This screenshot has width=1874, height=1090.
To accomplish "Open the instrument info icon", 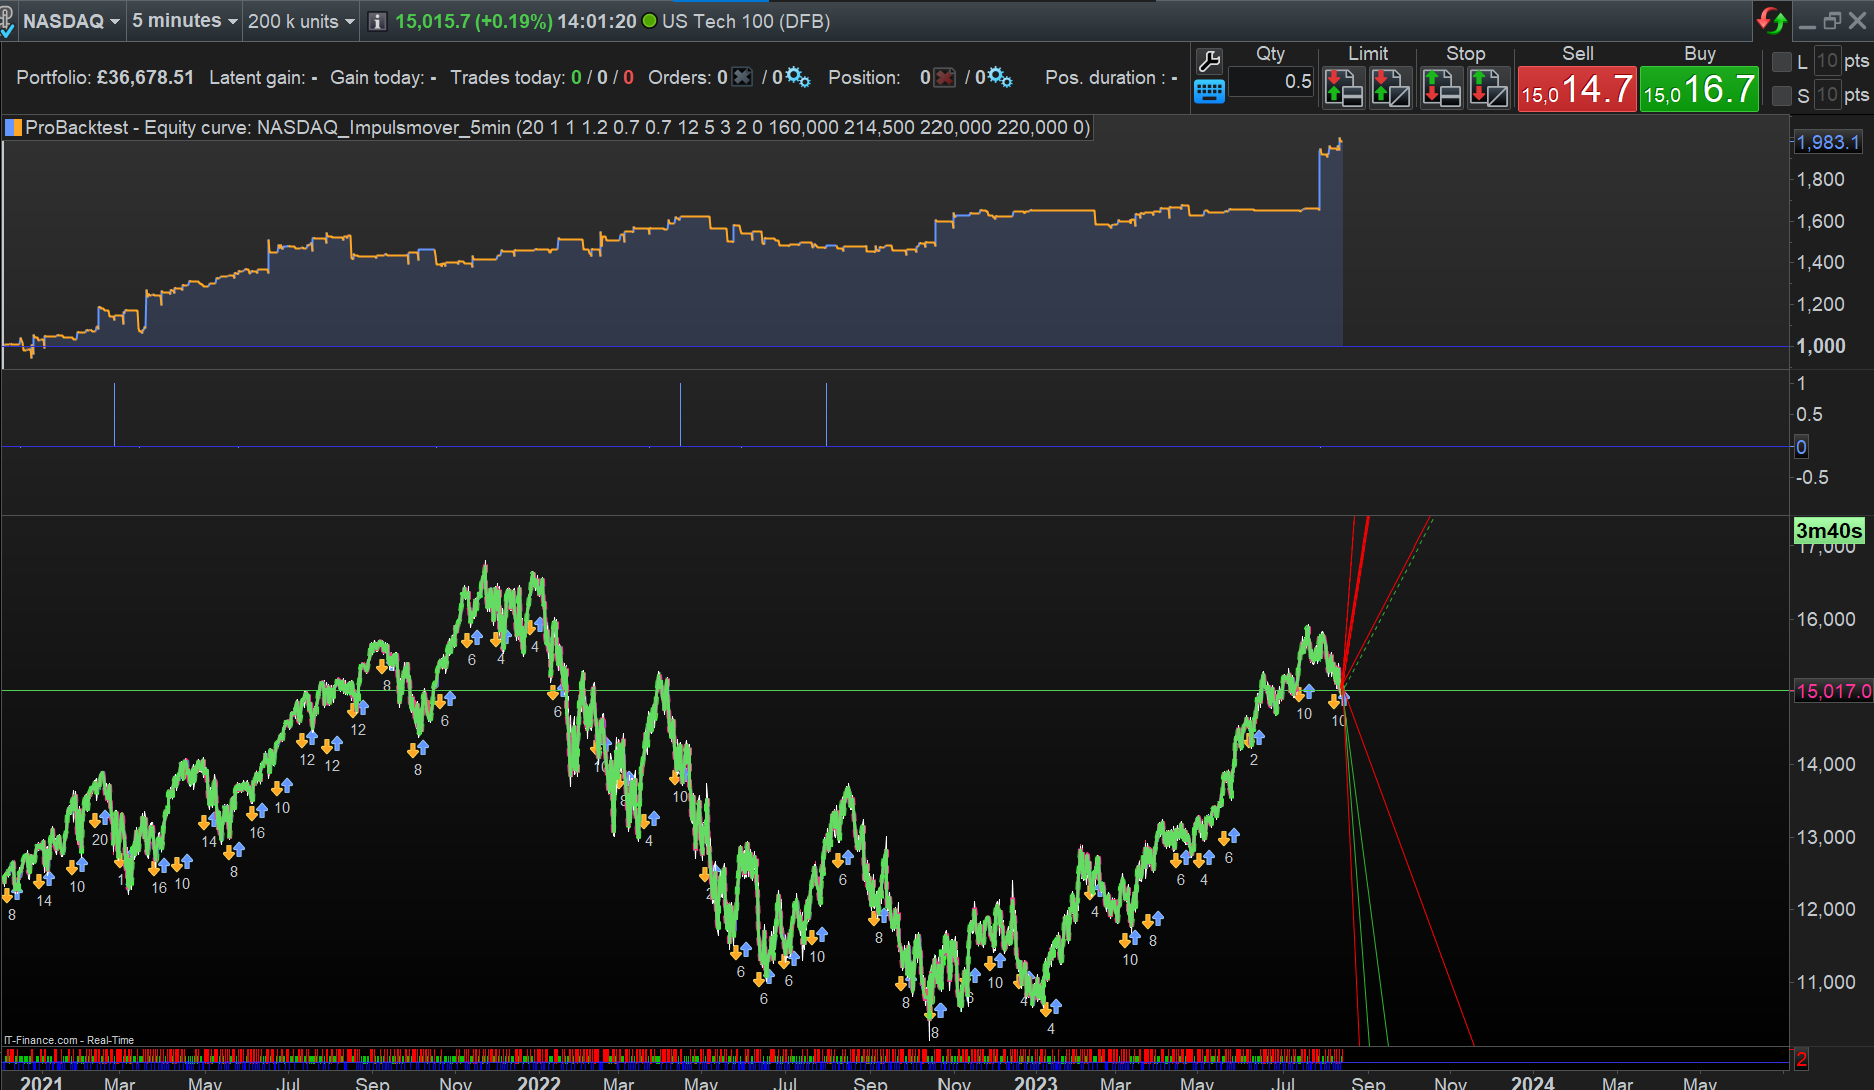I will click(x=377, y=21).
